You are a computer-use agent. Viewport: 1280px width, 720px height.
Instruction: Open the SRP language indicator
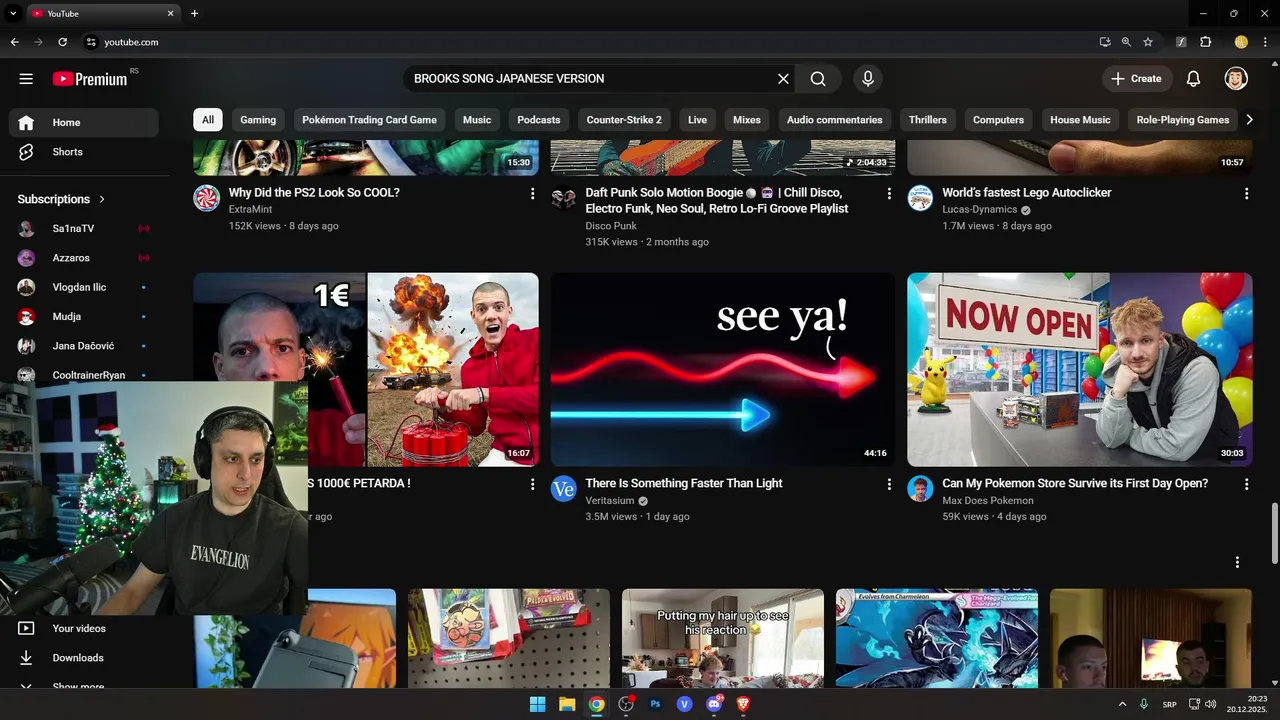tap(1169, 704)
